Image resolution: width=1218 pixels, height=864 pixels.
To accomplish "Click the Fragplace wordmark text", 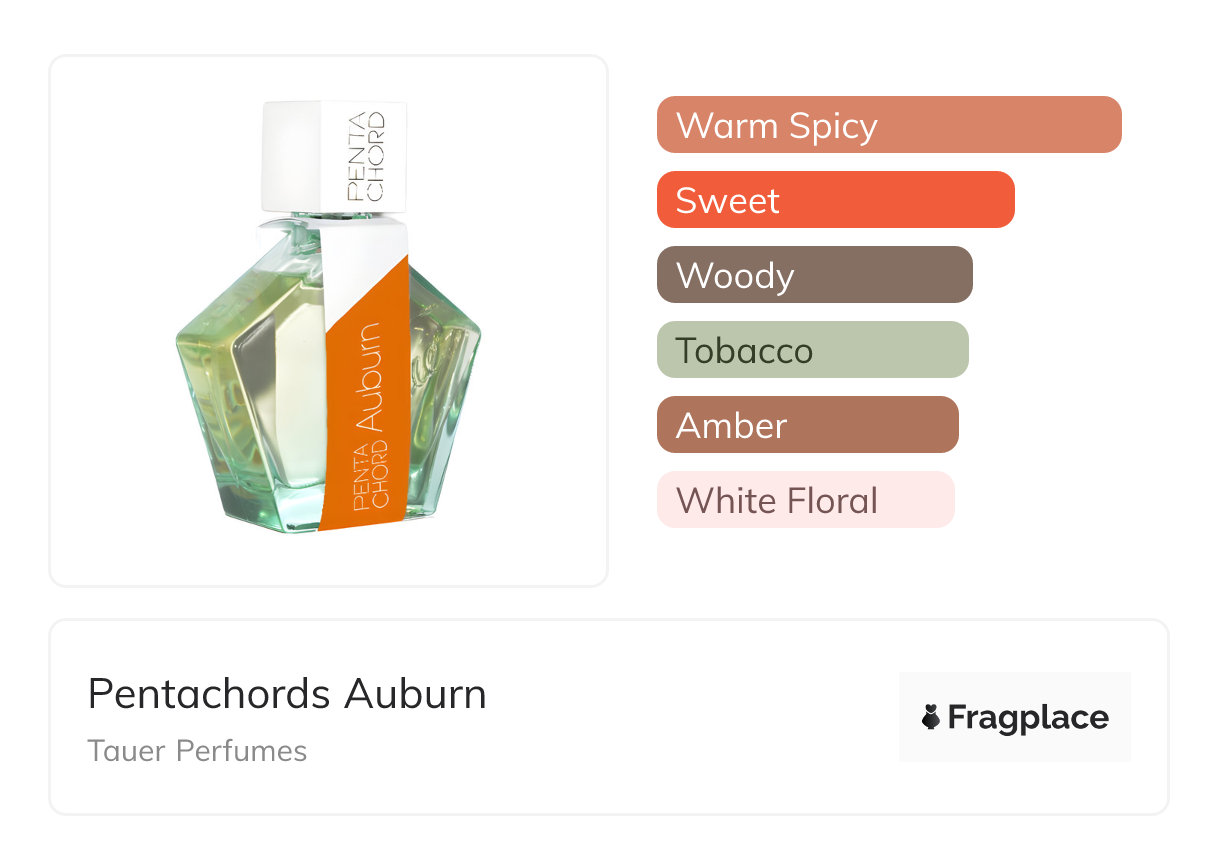I will pos(1028,717).
